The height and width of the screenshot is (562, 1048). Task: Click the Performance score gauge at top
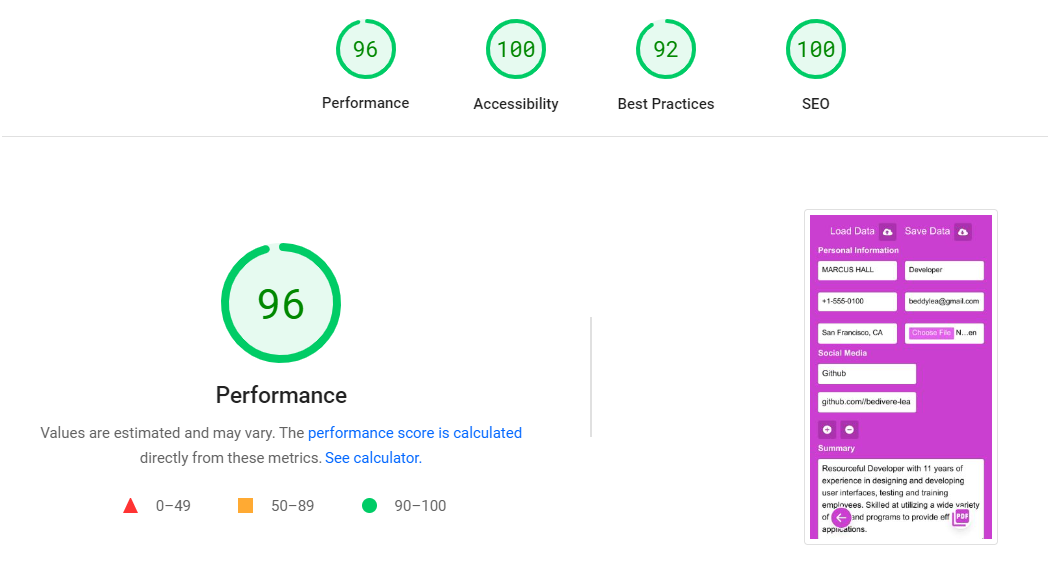point(365,49)
